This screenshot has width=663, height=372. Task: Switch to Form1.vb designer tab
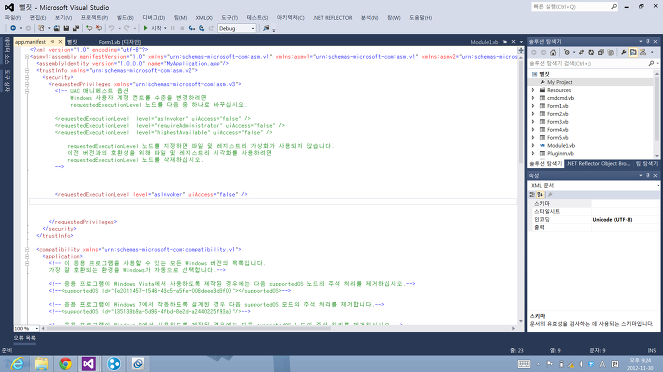tap(120, 42)
